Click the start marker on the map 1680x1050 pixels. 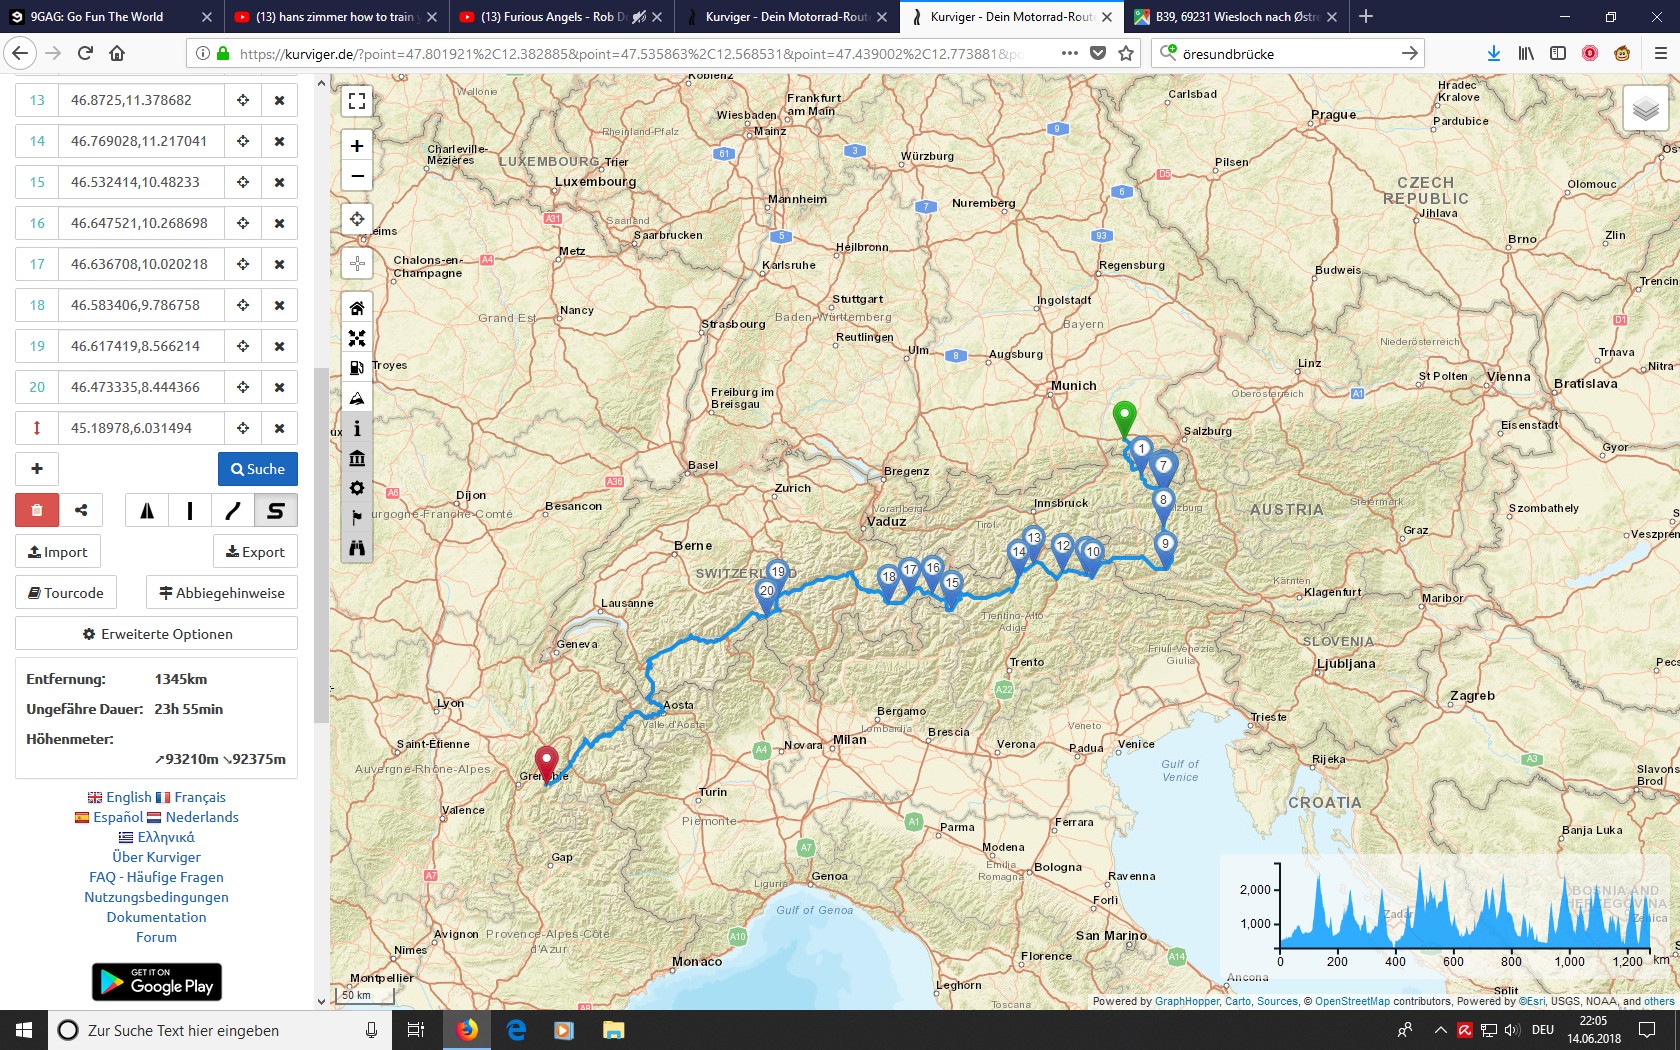(x=1125, y=419)
